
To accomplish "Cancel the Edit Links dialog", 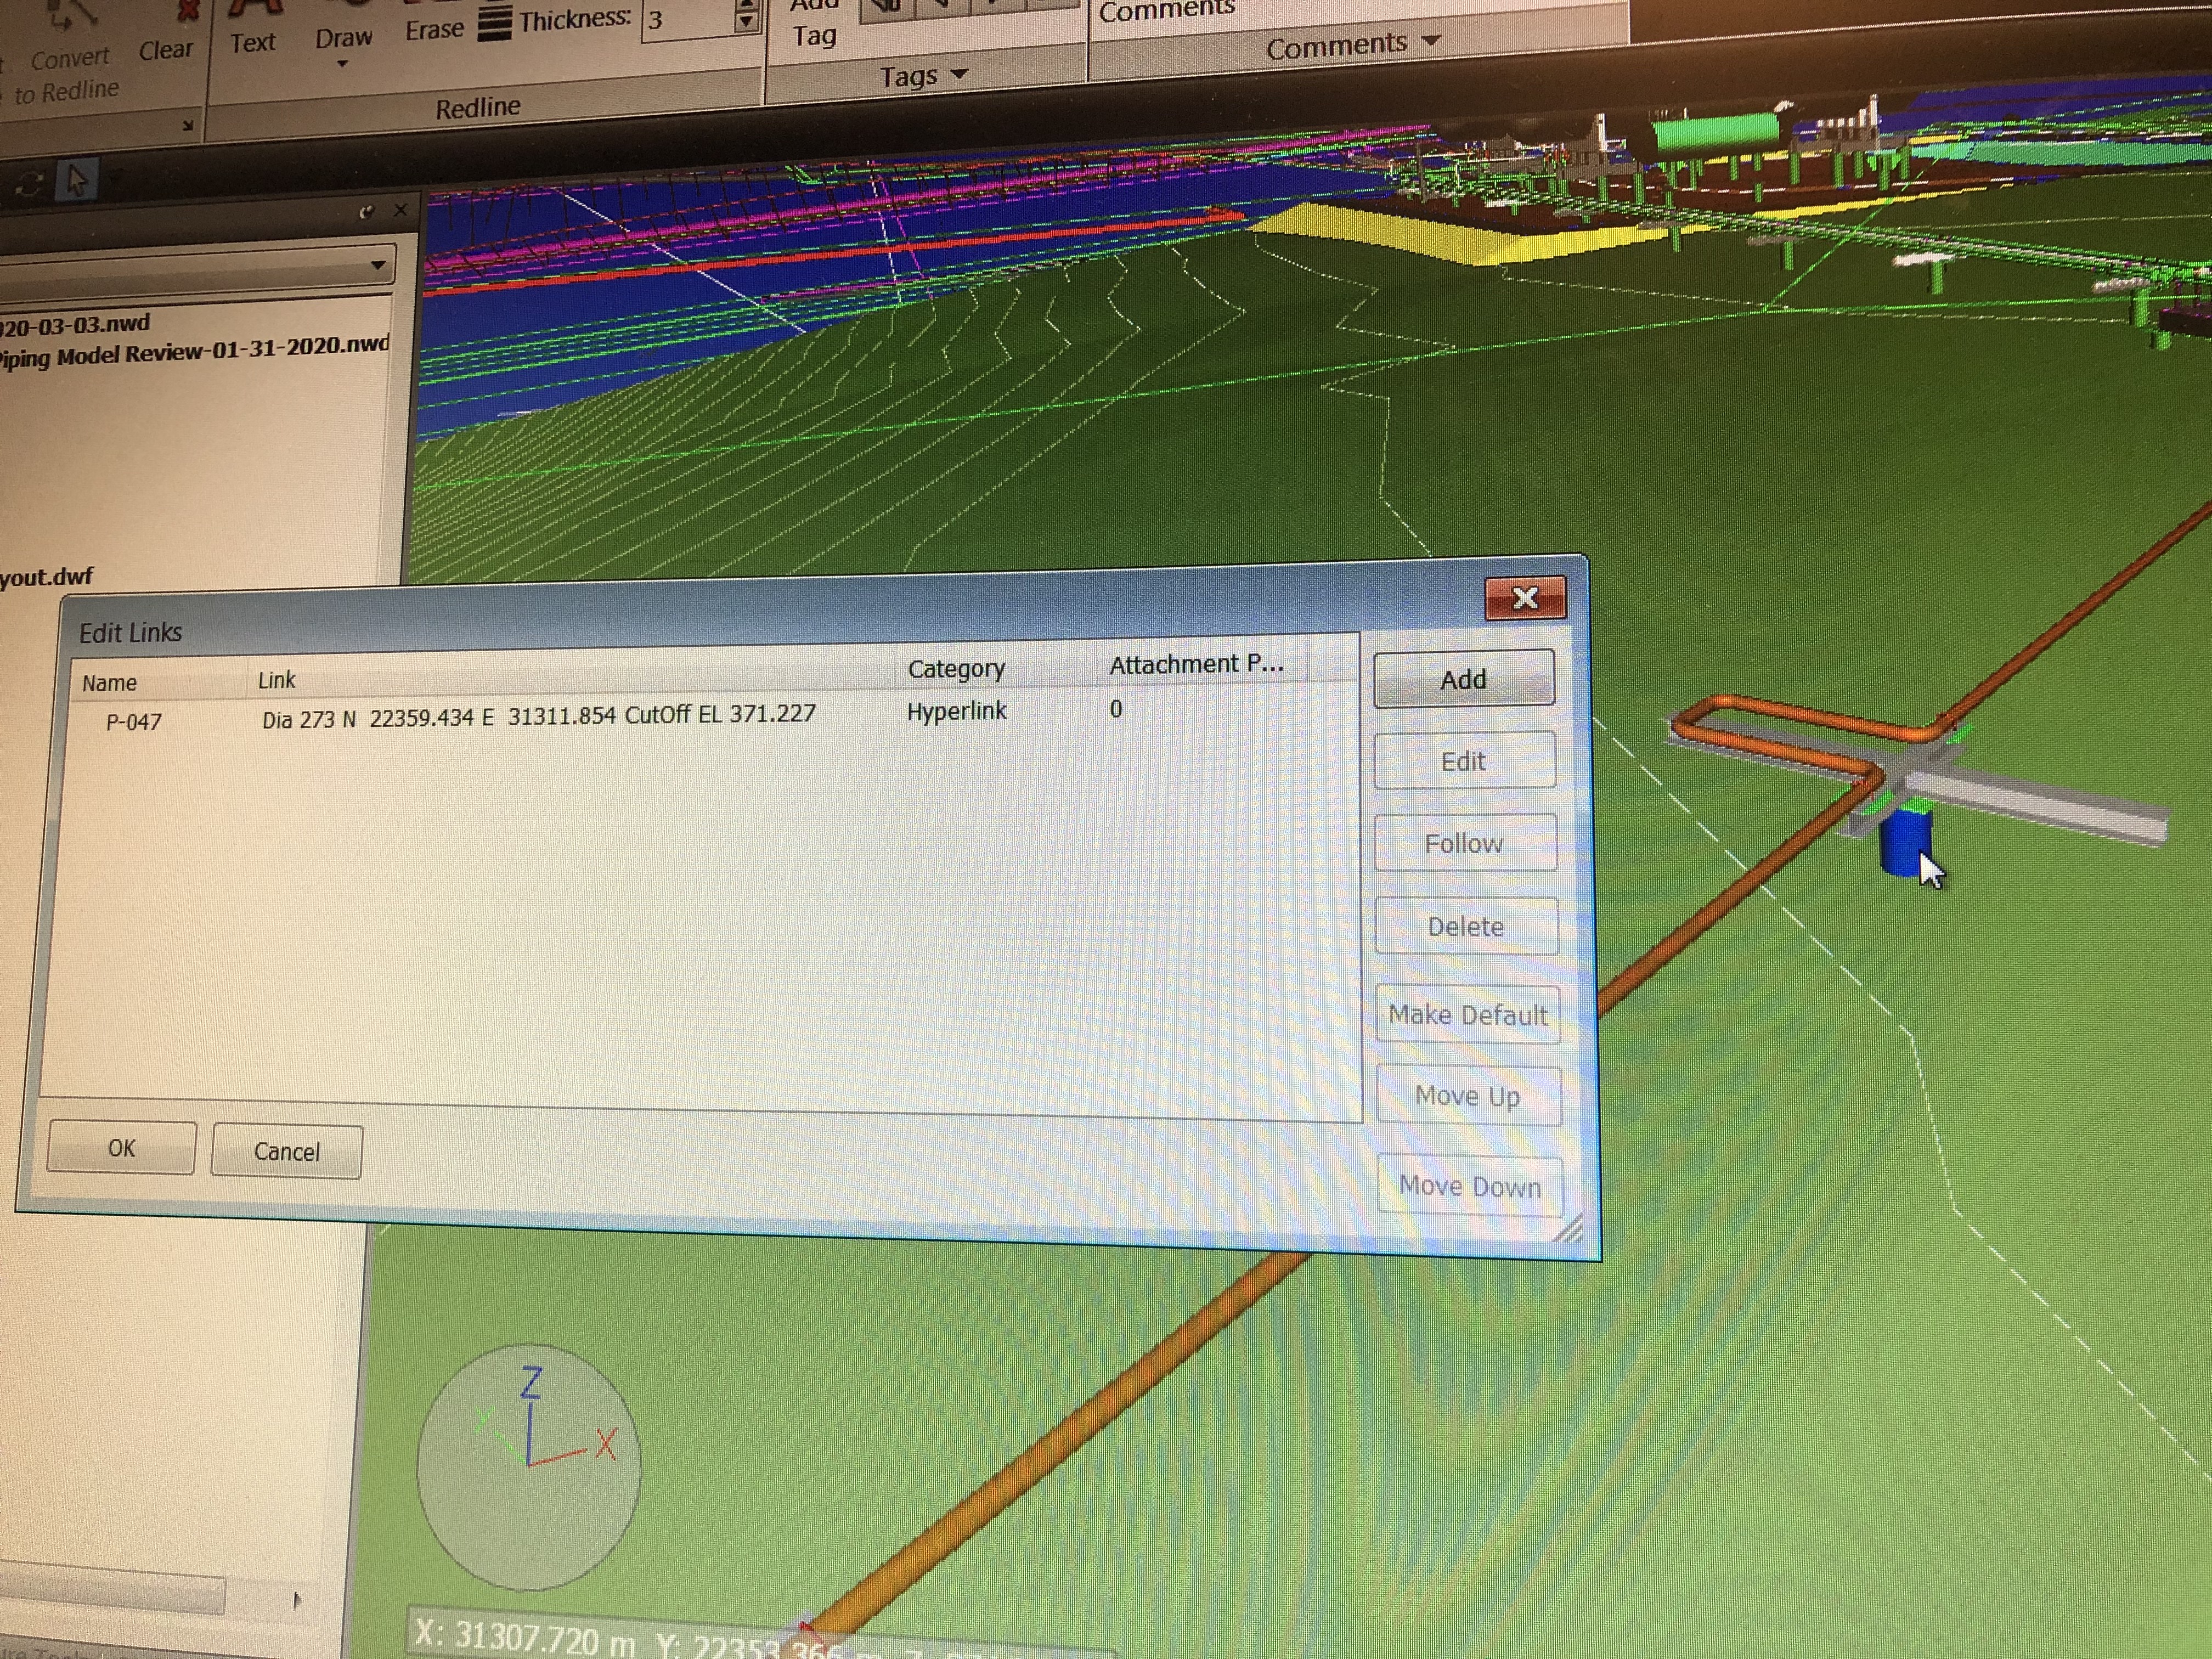I will [x=287, y=1151].
